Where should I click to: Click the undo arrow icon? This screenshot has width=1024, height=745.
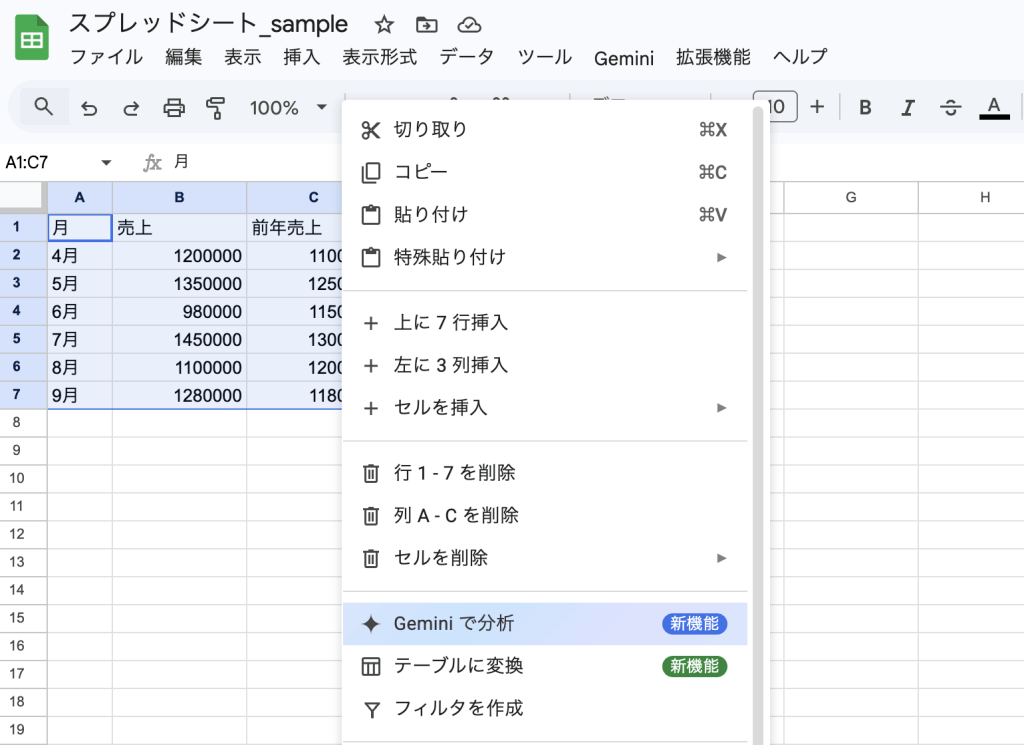tap(89, 108)
